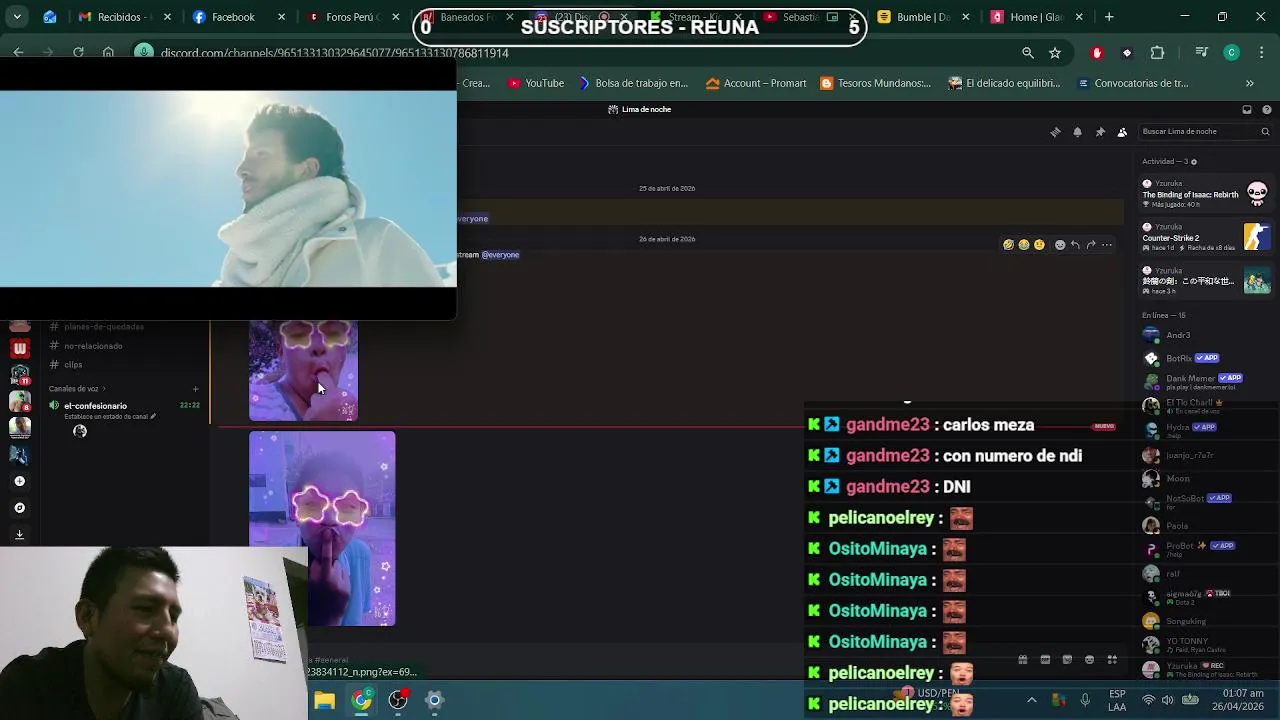This screenshot has height=720, width=1280.
Task: Open new browser tab plus button
Action: click(1109, 17)
